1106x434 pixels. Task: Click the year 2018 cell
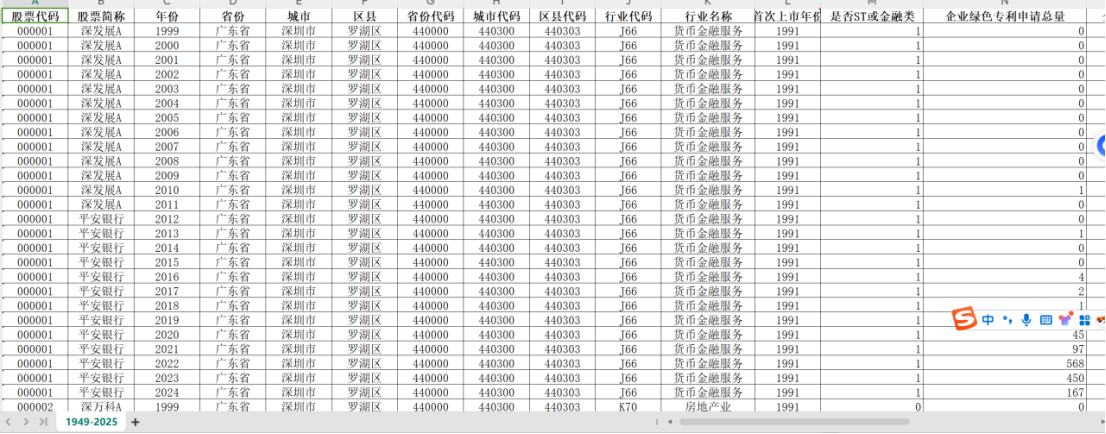click(166, 306)
